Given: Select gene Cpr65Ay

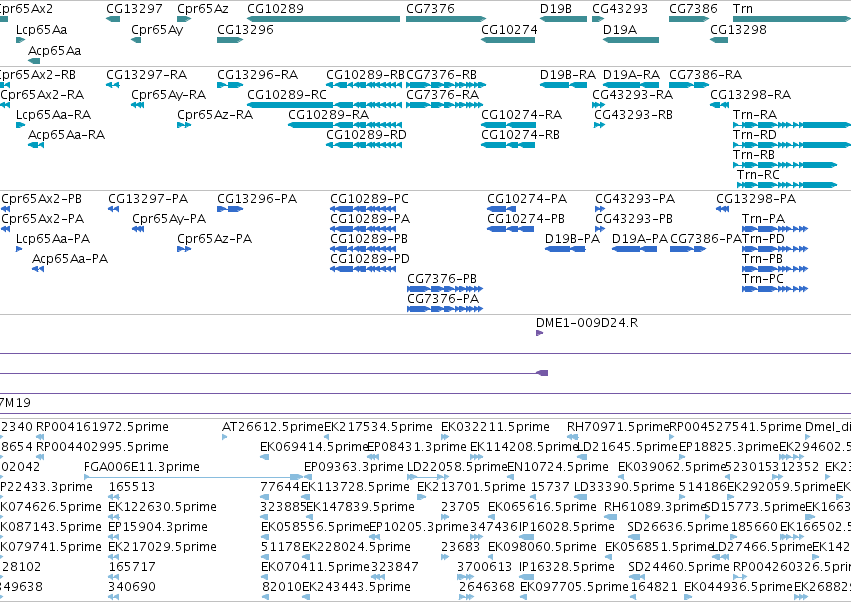Looking at the screenshot, I should pos(136,40).
